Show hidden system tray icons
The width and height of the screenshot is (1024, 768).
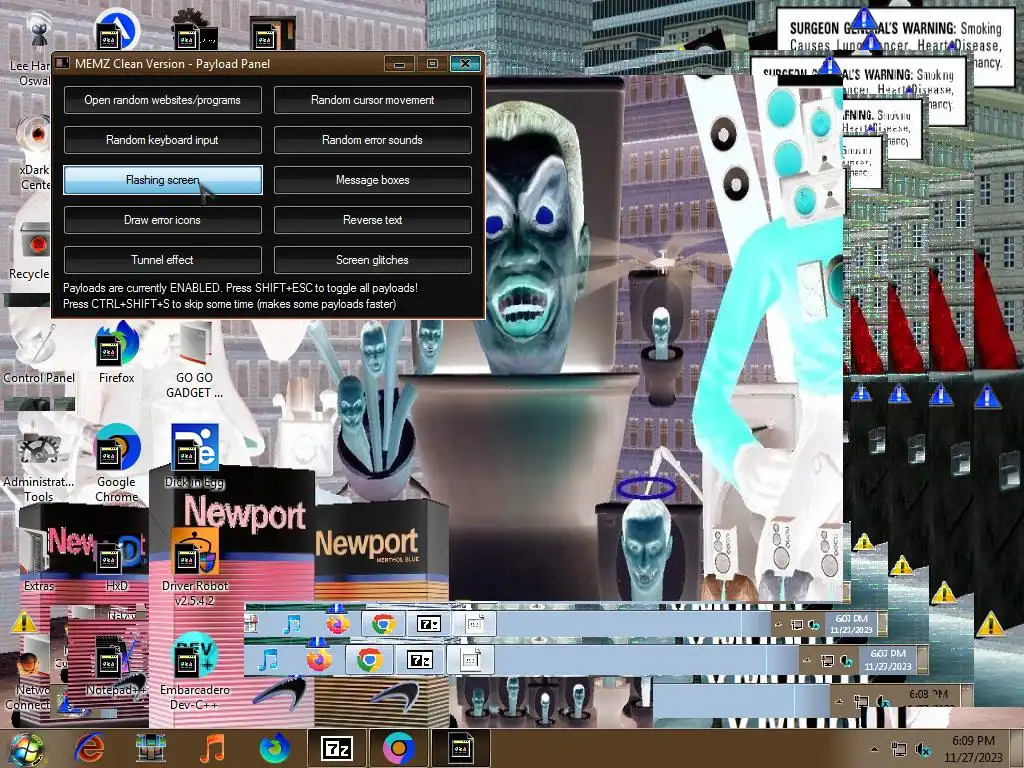click(x=874, y=749)
